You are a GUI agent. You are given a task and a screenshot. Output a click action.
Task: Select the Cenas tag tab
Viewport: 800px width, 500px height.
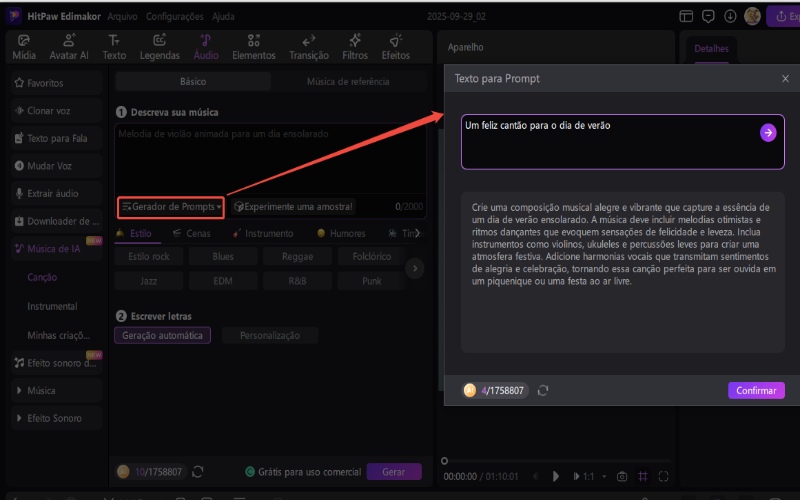192,233
